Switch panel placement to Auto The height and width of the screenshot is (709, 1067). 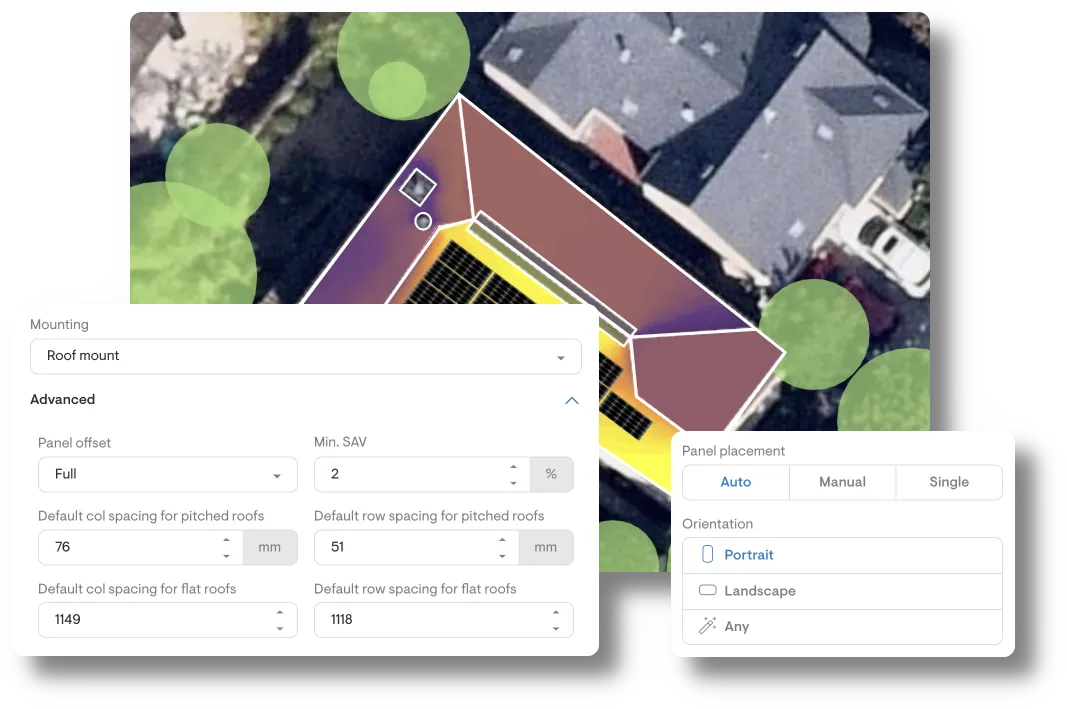[x=736, y=482]
